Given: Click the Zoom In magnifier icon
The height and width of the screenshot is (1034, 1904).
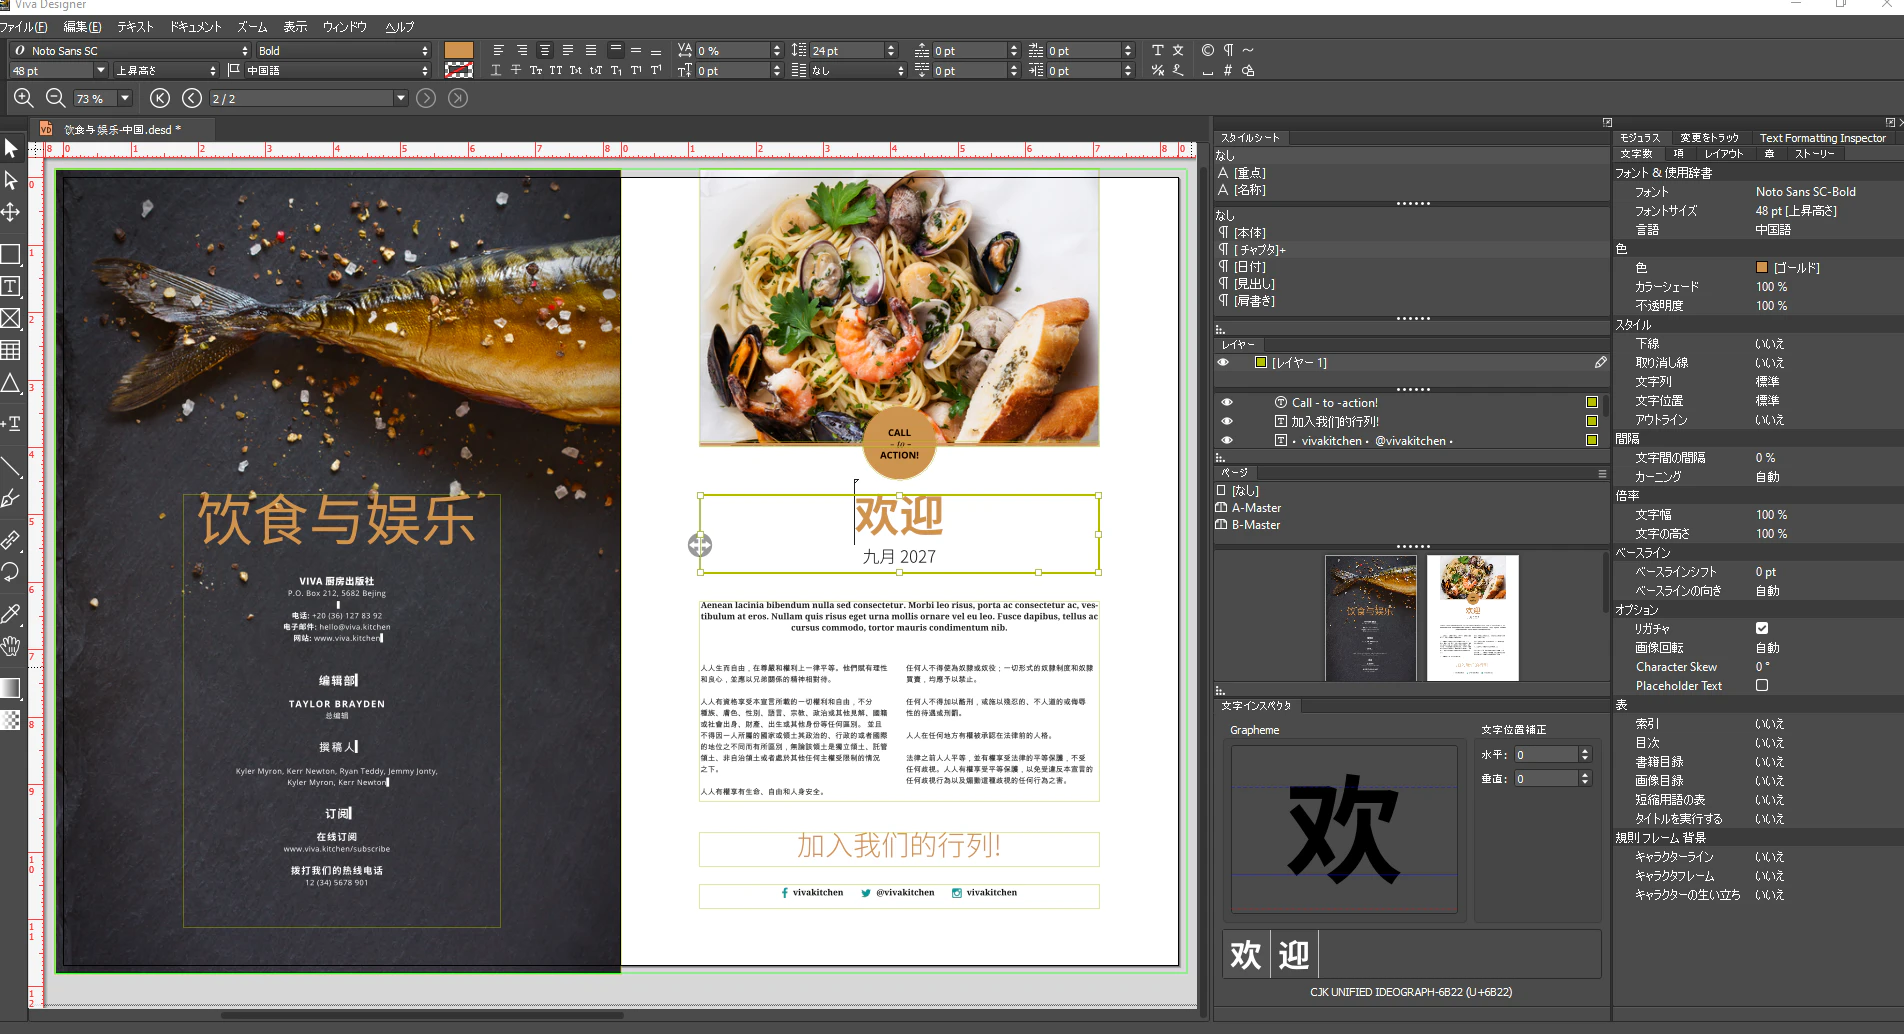Looking at the screenshot, I should (x=23, y=98).
